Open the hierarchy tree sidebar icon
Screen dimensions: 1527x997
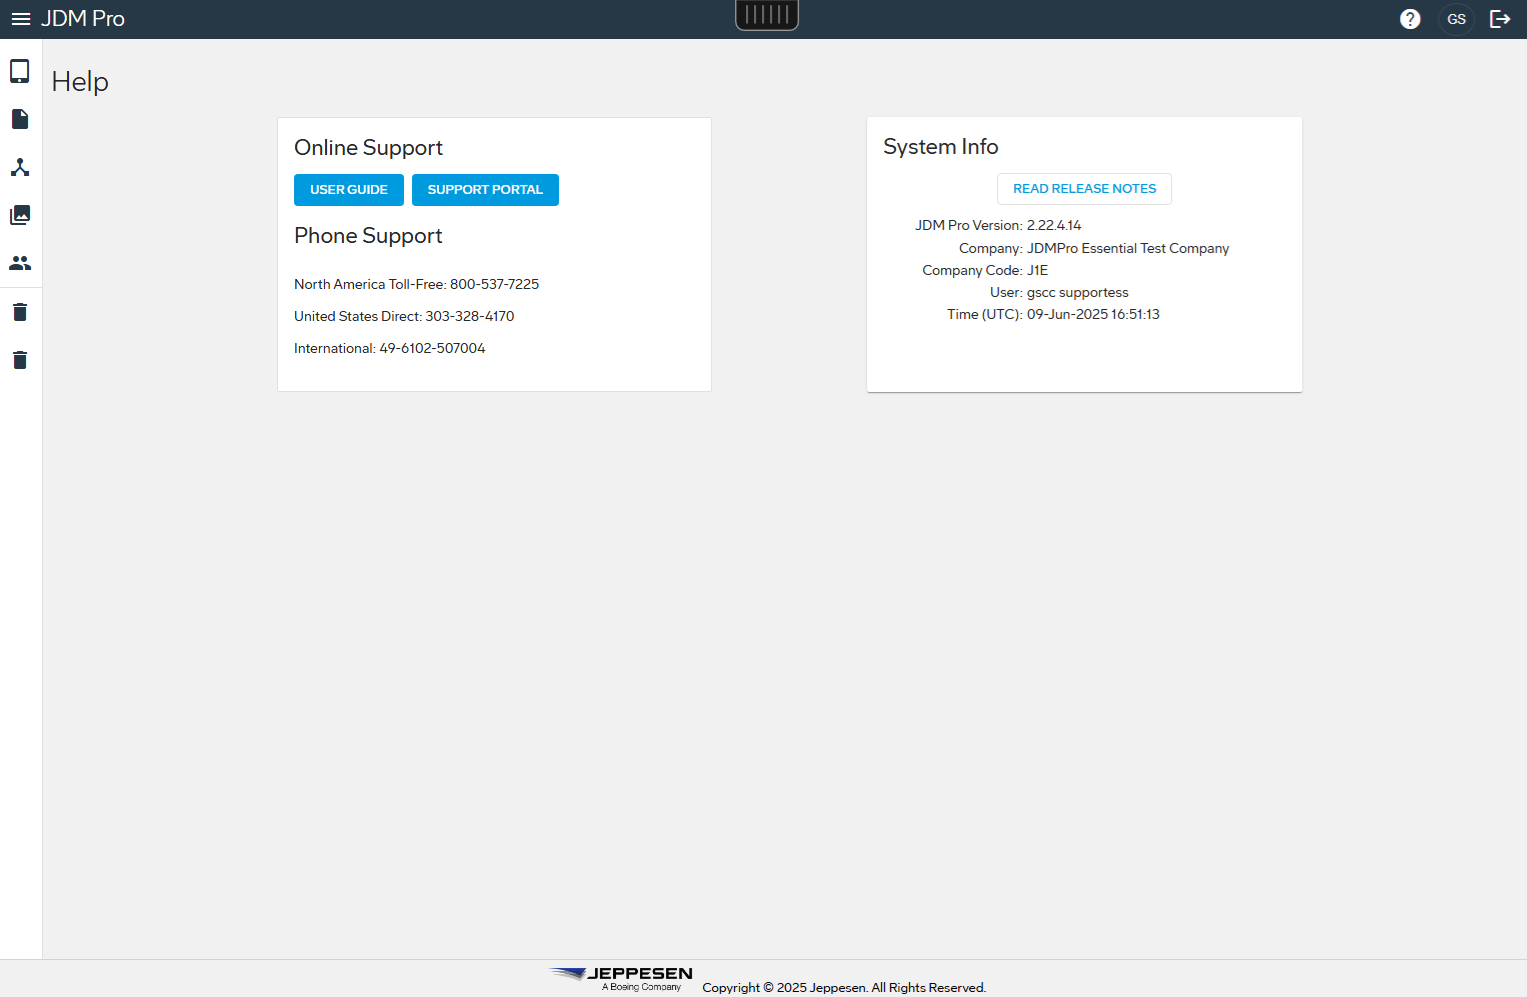pos(20,167)
